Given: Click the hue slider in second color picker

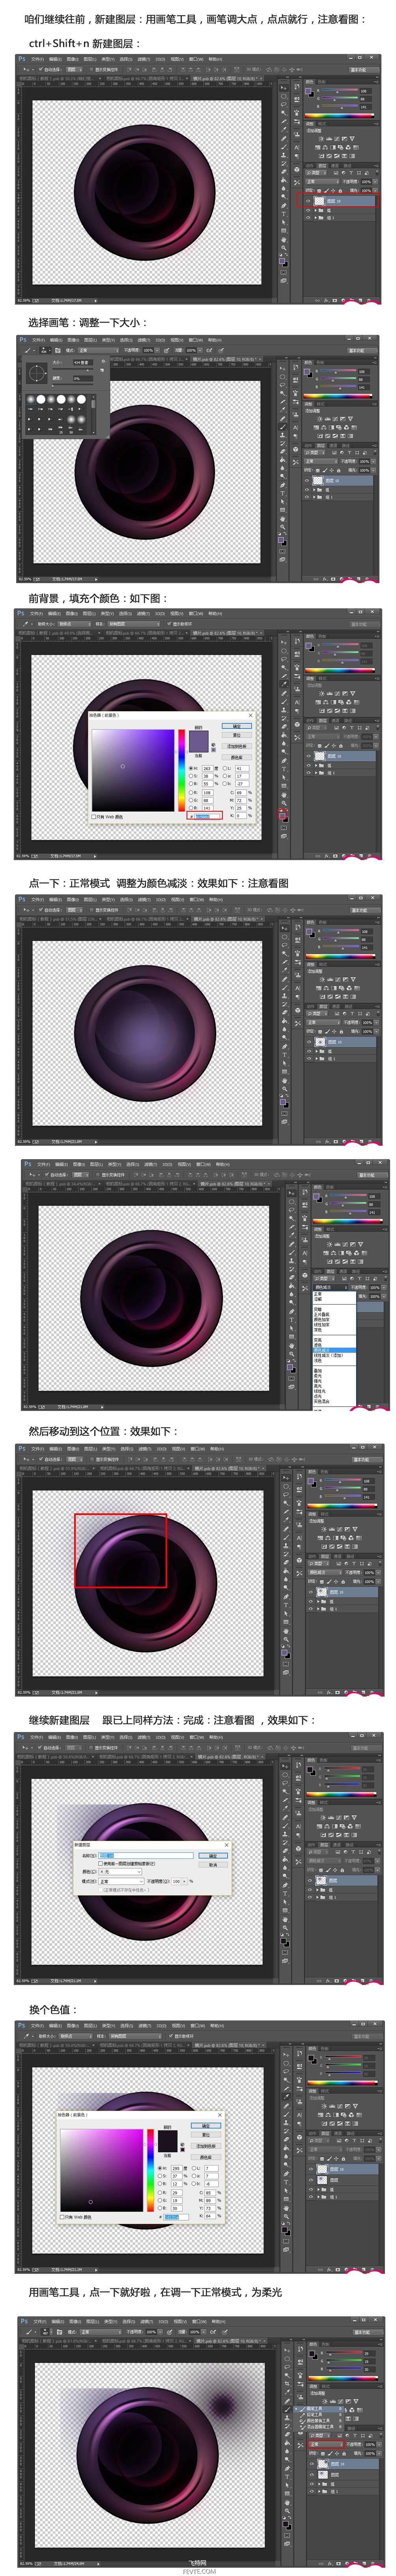Looking at the screenshot, I should (151, 2170).
